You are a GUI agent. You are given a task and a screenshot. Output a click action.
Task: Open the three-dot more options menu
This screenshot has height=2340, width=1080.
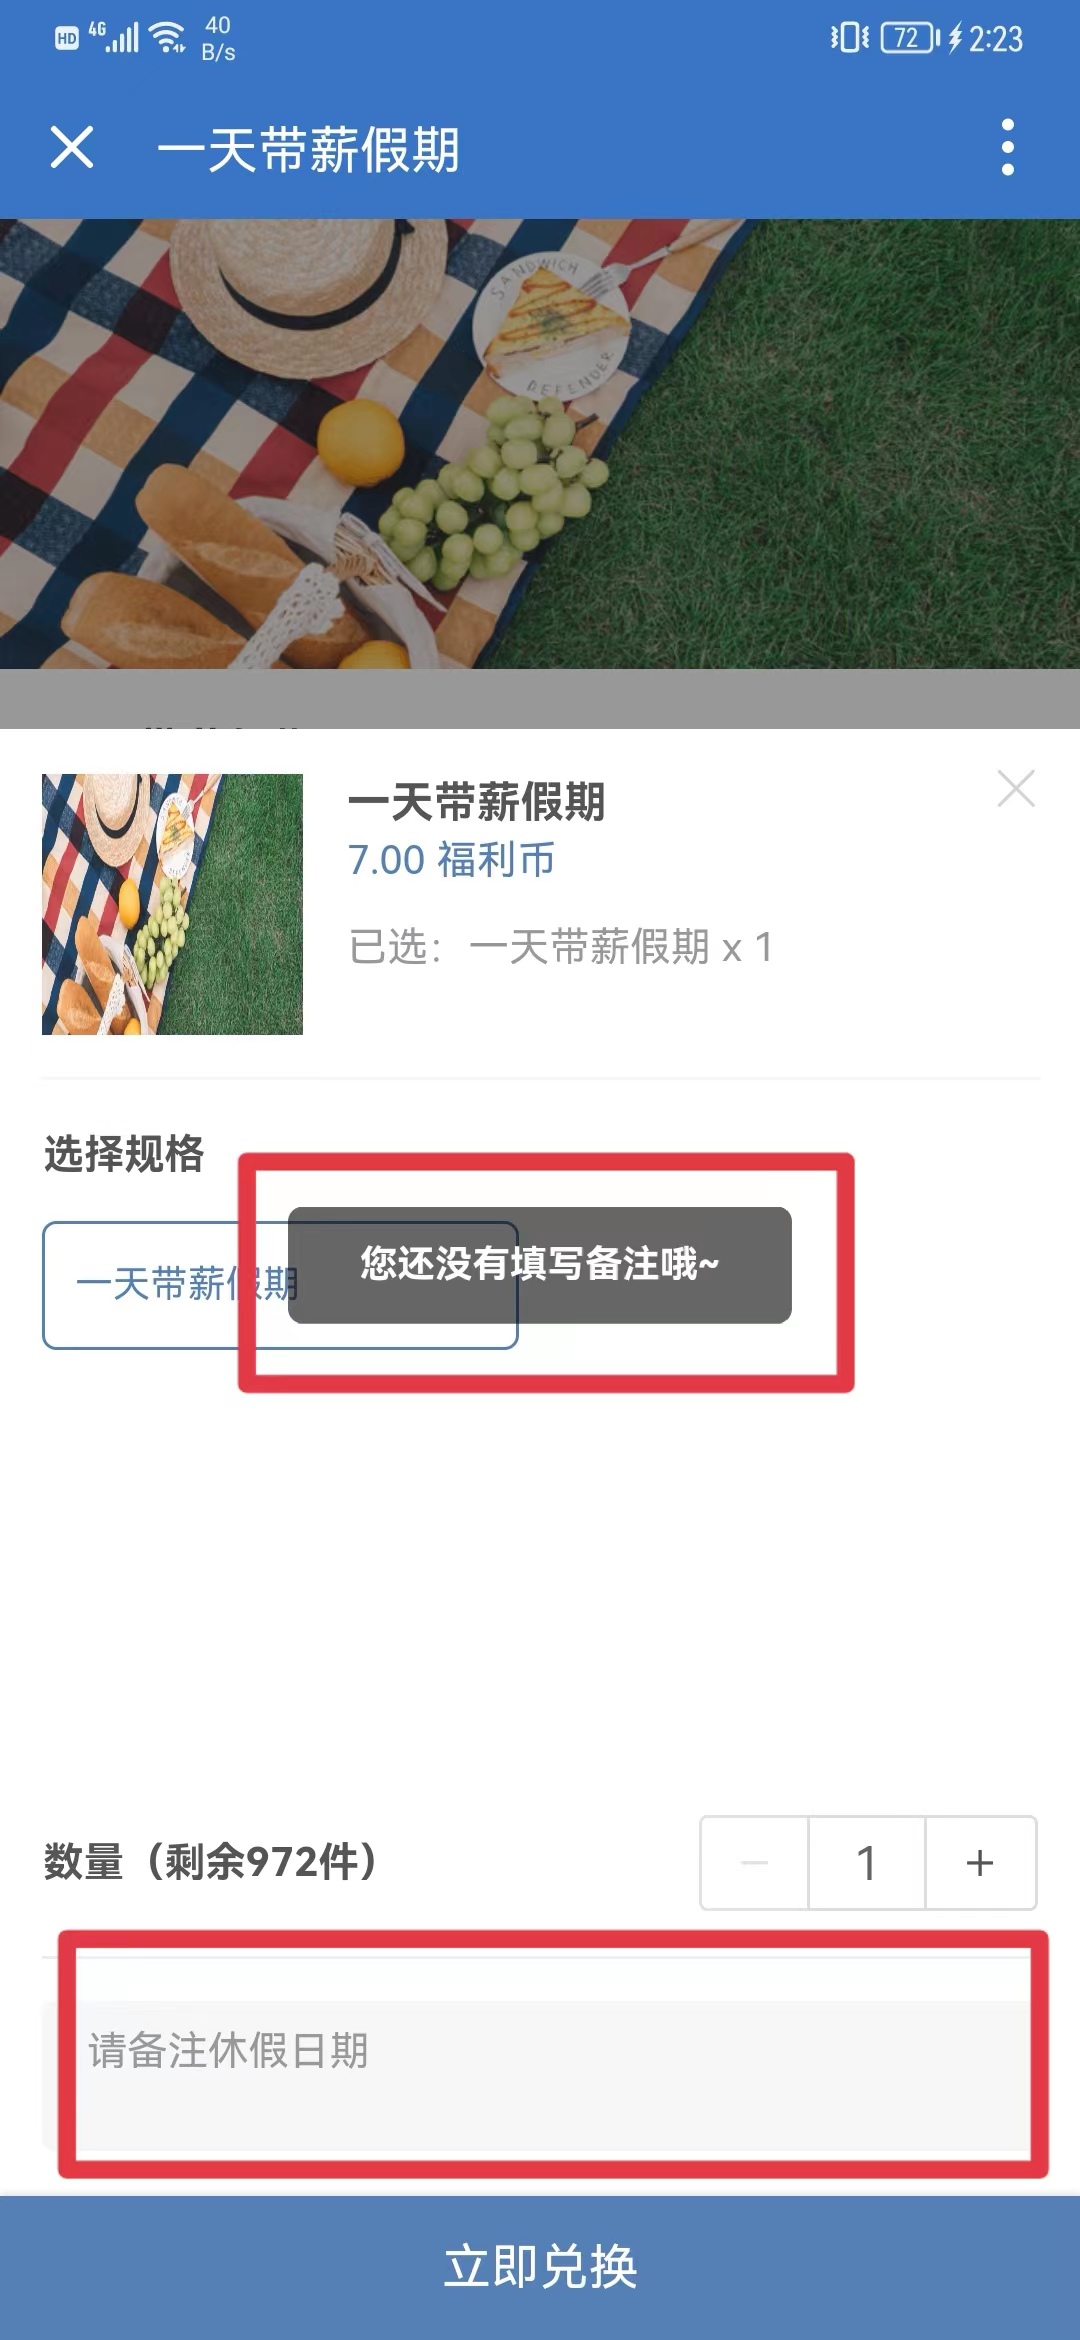pos(1008,148)
